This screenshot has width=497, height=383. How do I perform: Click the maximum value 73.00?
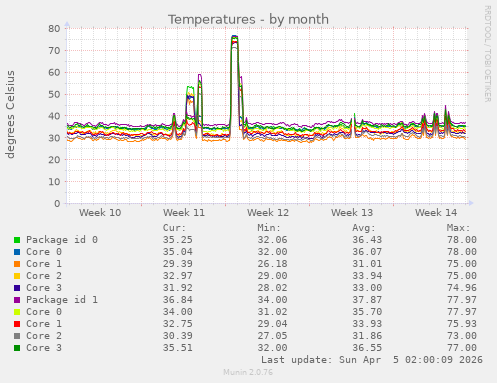tap(462, 336)
